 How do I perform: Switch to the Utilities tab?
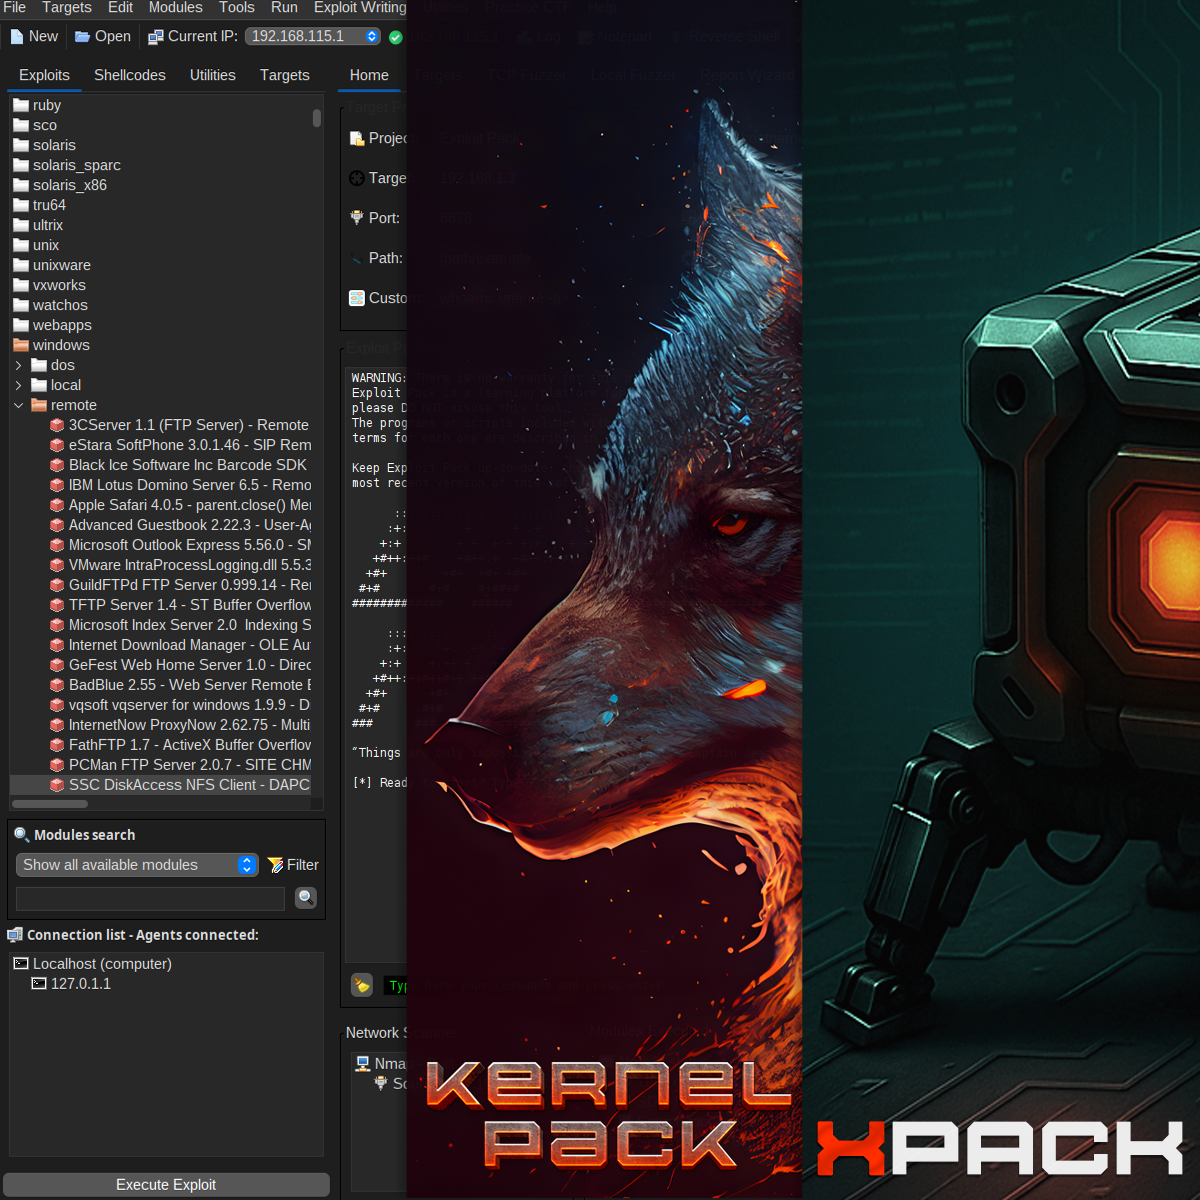tap(213, 75)
